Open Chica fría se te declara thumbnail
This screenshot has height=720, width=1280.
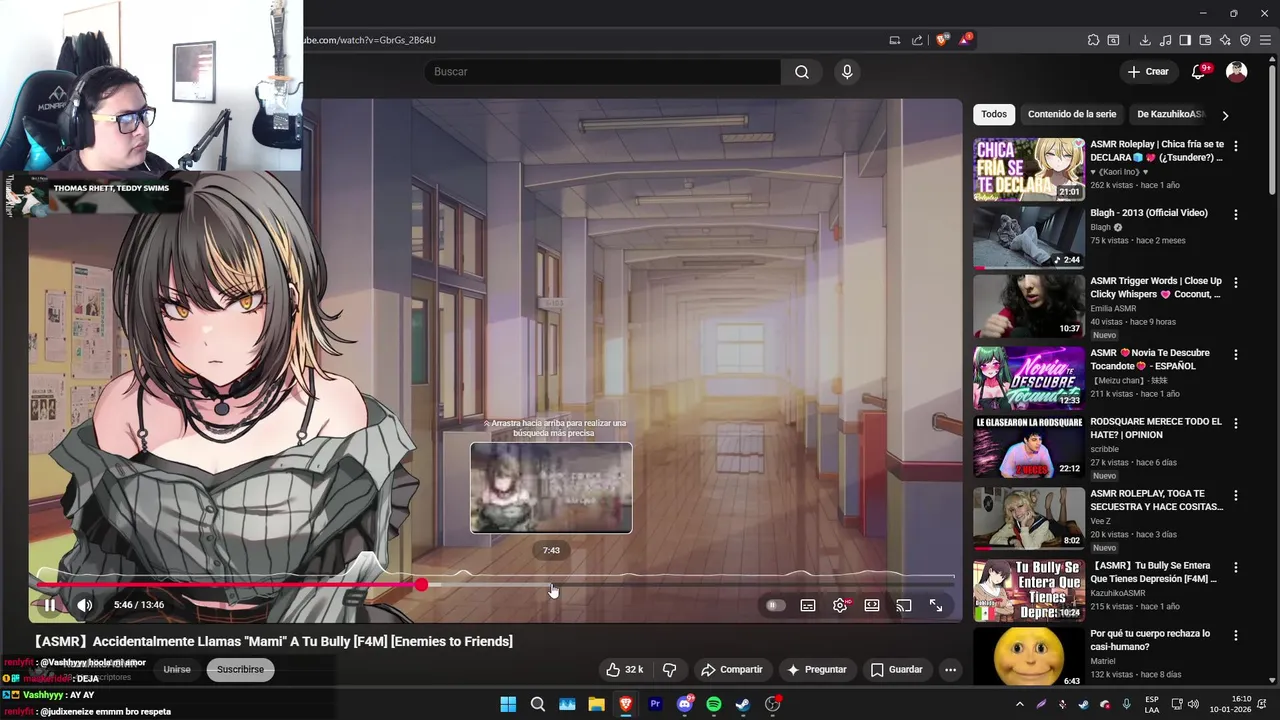[1029, 169]
